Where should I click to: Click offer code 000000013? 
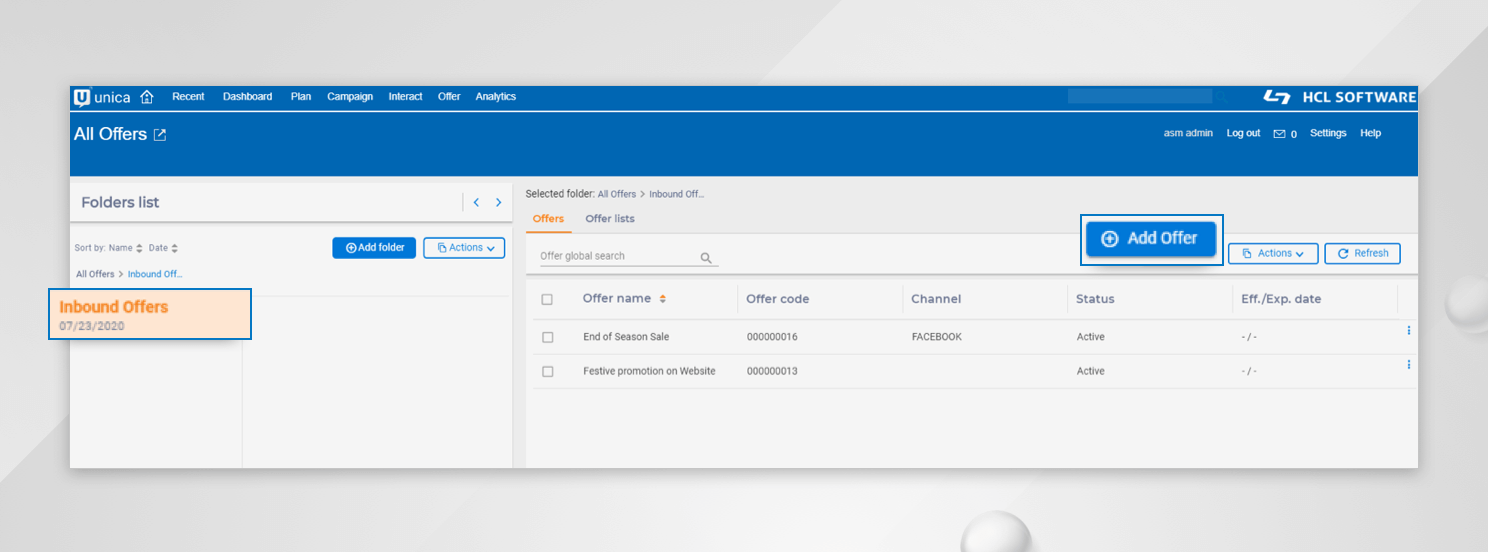tap(772, 371)
